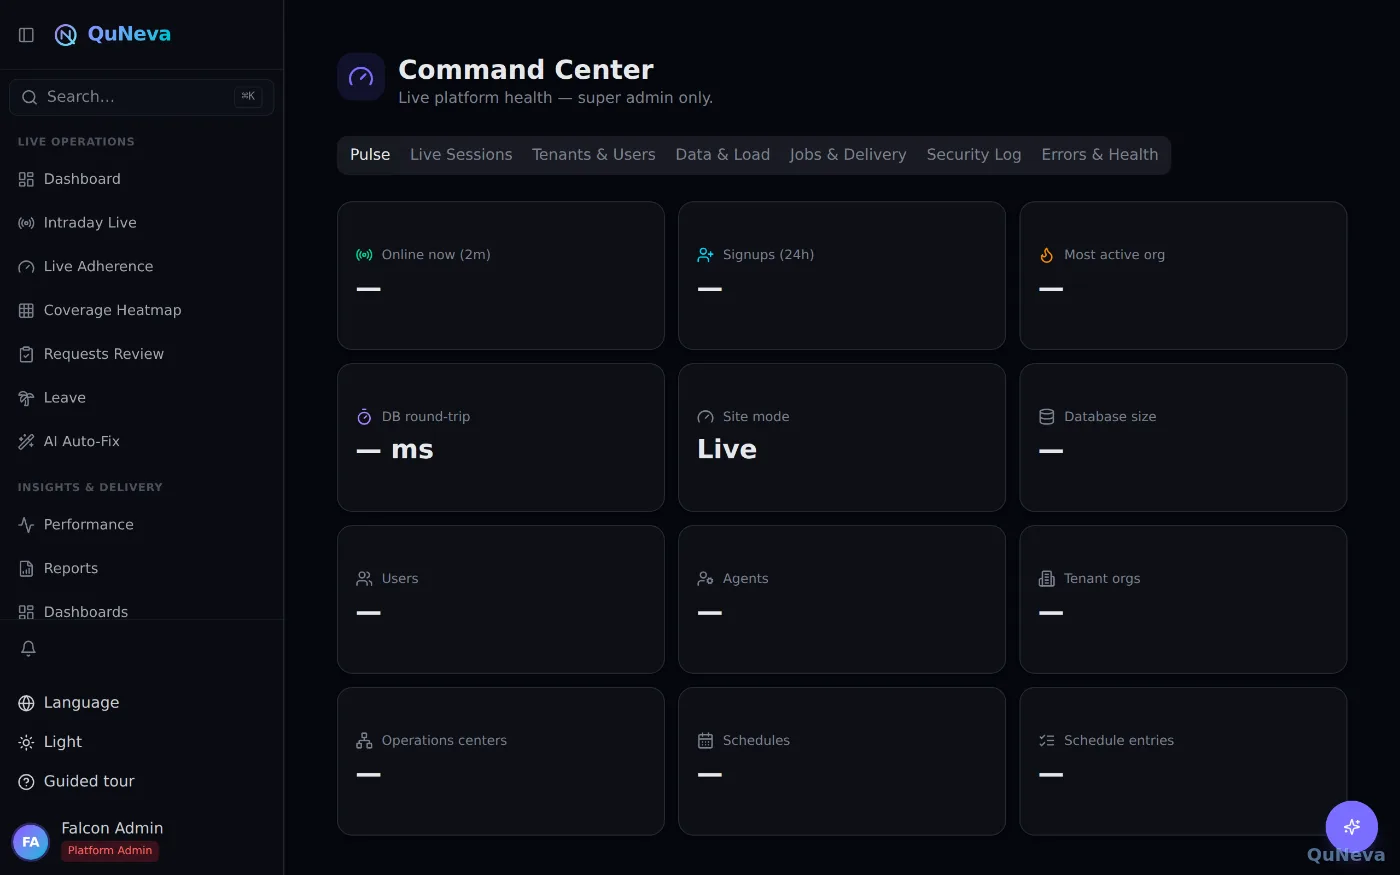
Task: Click the QuNeva logo icon
Action: pyautogui.click(x=66, y=35)
